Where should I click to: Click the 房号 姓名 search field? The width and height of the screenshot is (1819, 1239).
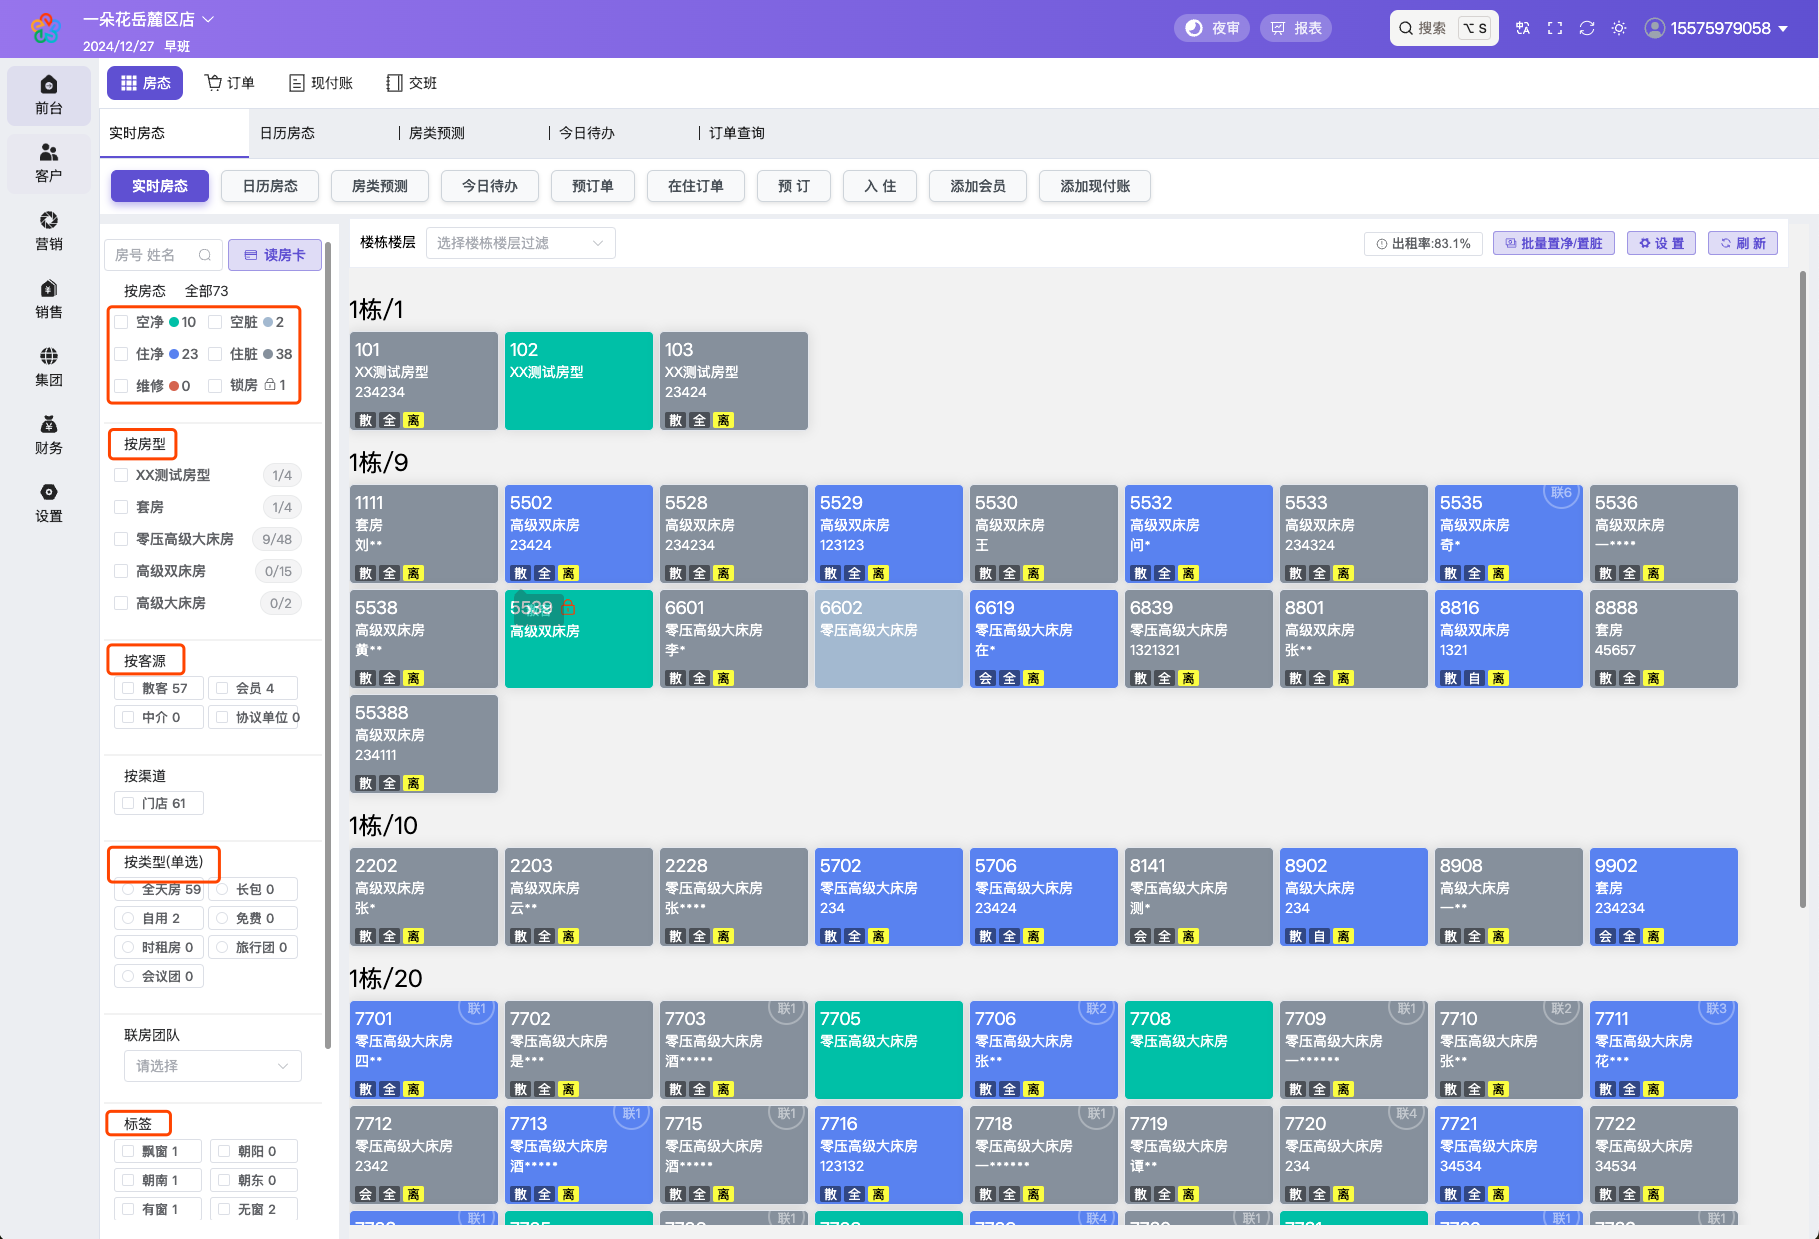pos(156,255)
